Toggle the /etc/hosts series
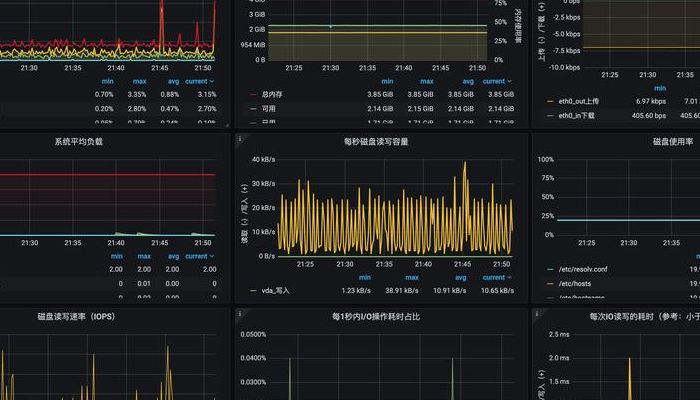This screenshot has width=700, height=400. click(575, 283)
